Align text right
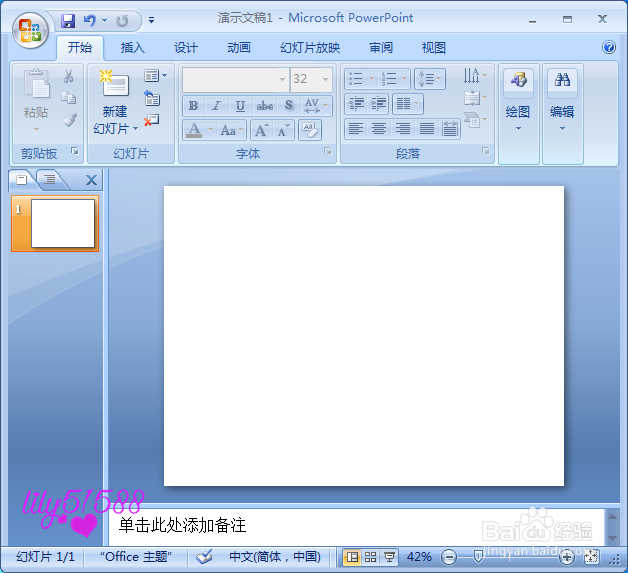This screenshot has height=573, width=628. pyautogui.click(x=403, y=129)
